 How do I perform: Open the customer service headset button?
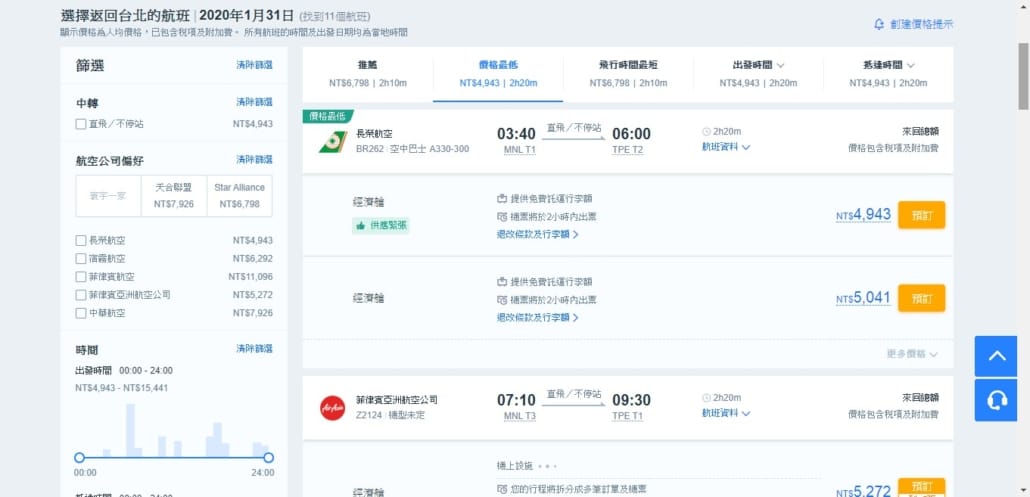(996, 400)
